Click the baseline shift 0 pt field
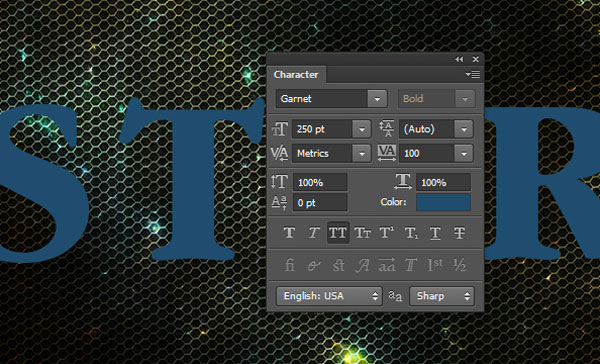Screen dimensions: 600x364 (x=320, y=202)
